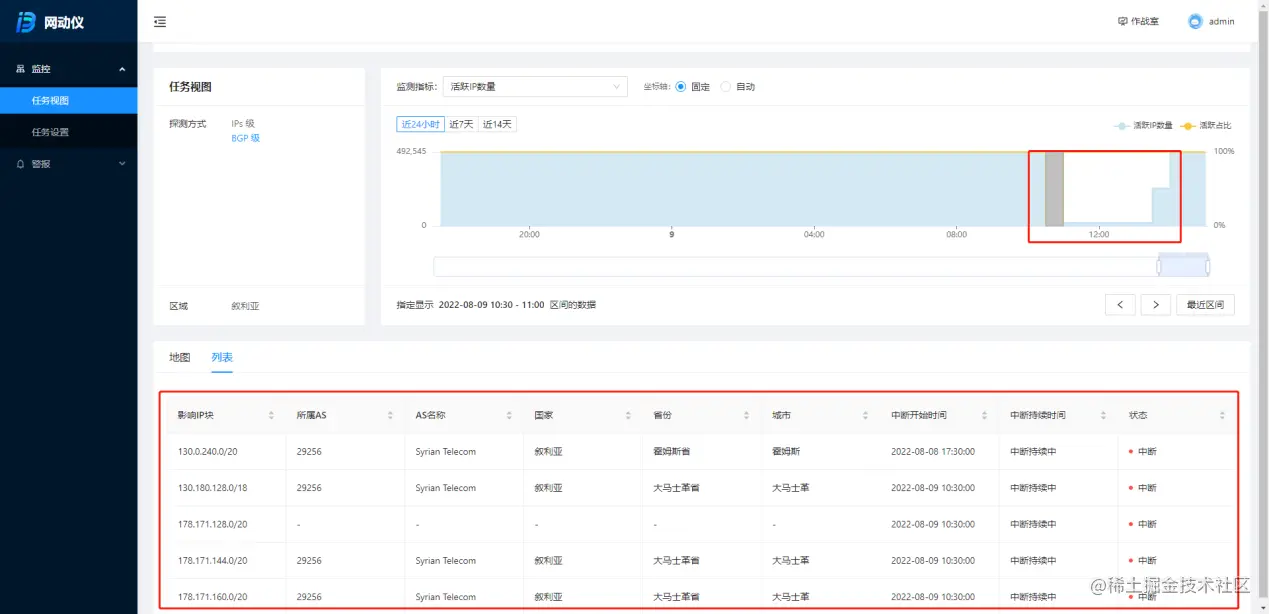Click the 178.171.128.0/20 IP block cell

point(212,524)
